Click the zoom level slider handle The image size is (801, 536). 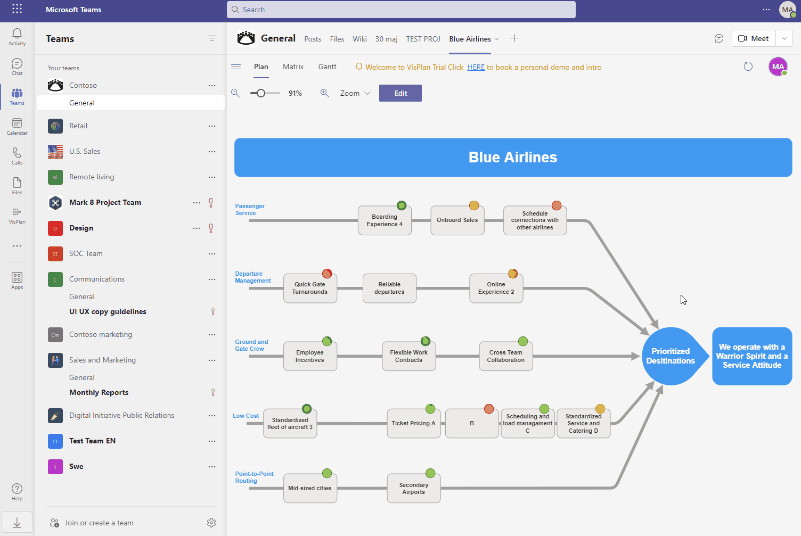(261, 93)
